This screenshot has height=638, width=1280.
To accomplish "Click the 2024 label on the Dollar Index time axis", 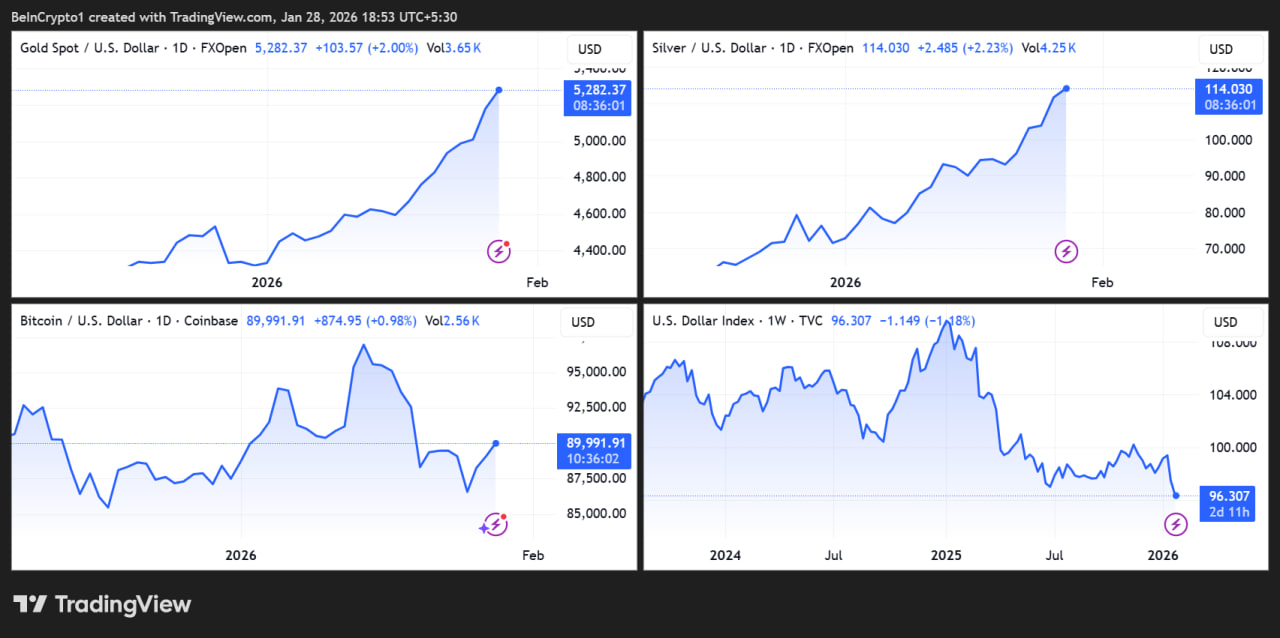I will click(725, 555).
